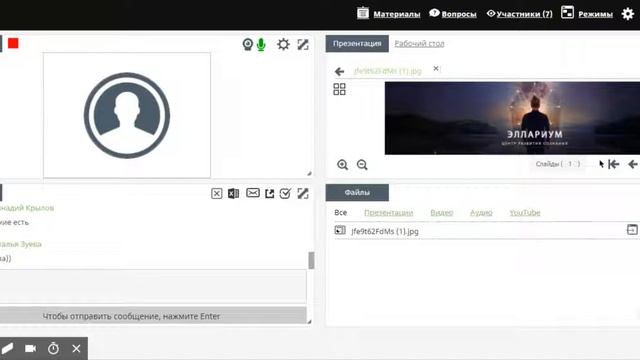Export chat to Excel icon

[x=233, y=193]
